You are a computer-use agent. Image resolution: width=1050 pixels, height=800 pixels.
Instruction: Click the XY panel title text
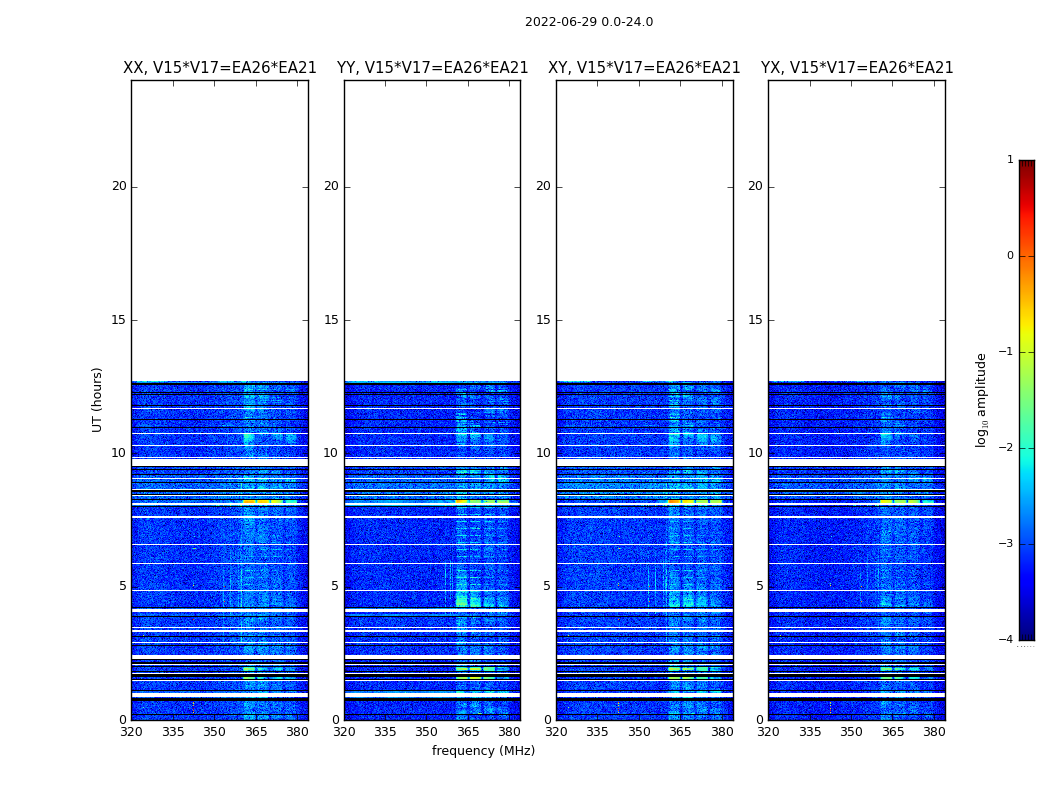click(x=644, y=68)
